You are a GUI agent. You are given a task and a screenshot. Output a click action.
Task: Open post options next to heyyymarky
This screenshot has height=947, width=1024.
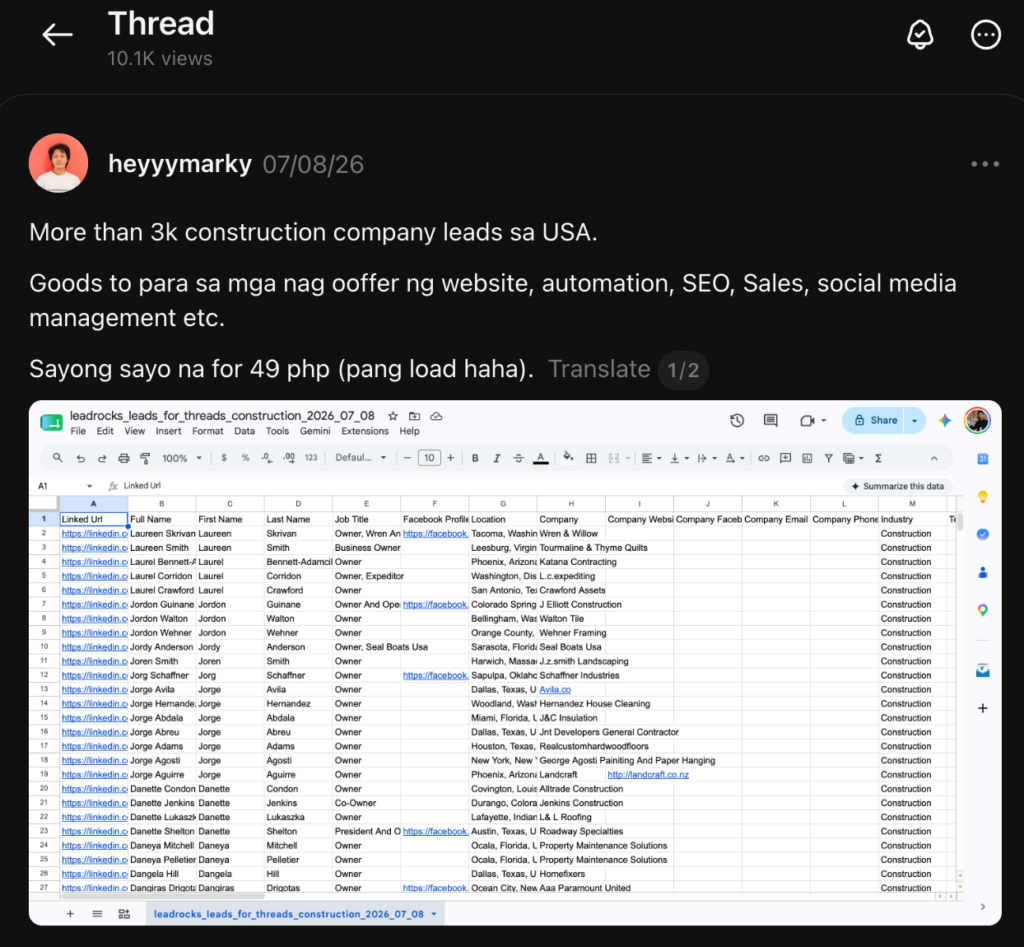(985, 164)
